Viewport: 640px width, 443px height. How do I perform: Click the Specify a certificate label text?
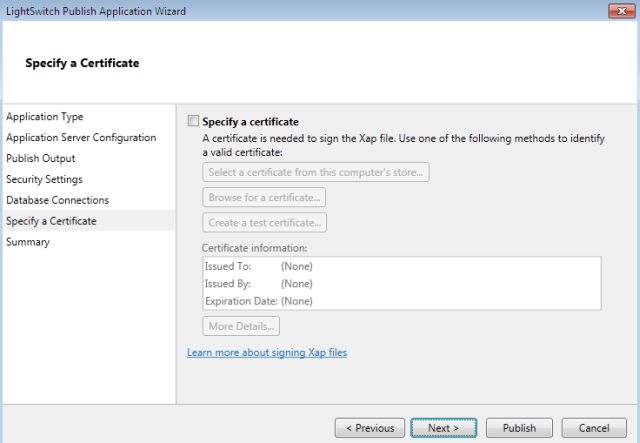251,122
